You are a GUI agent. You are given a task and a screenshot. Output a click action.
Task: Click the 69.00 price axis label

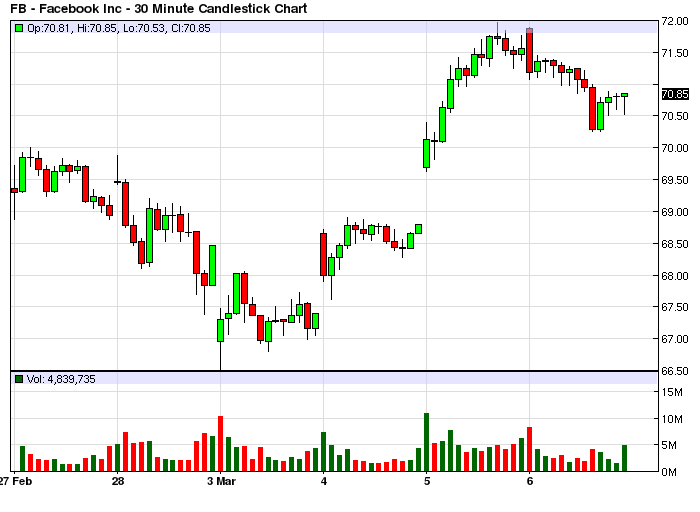(675, 212)
